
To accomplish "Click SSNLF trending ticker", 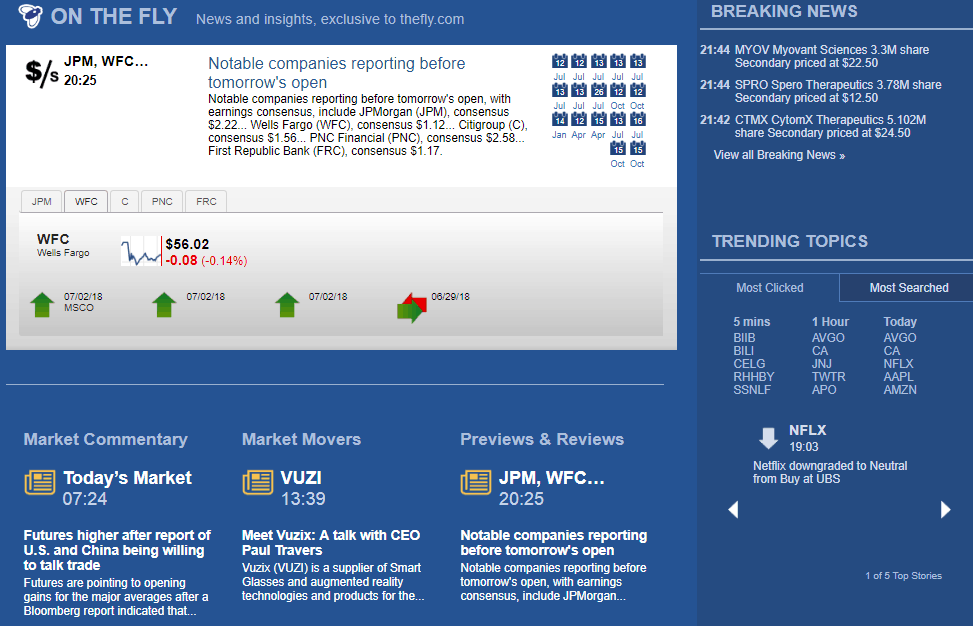I will 751,390.
